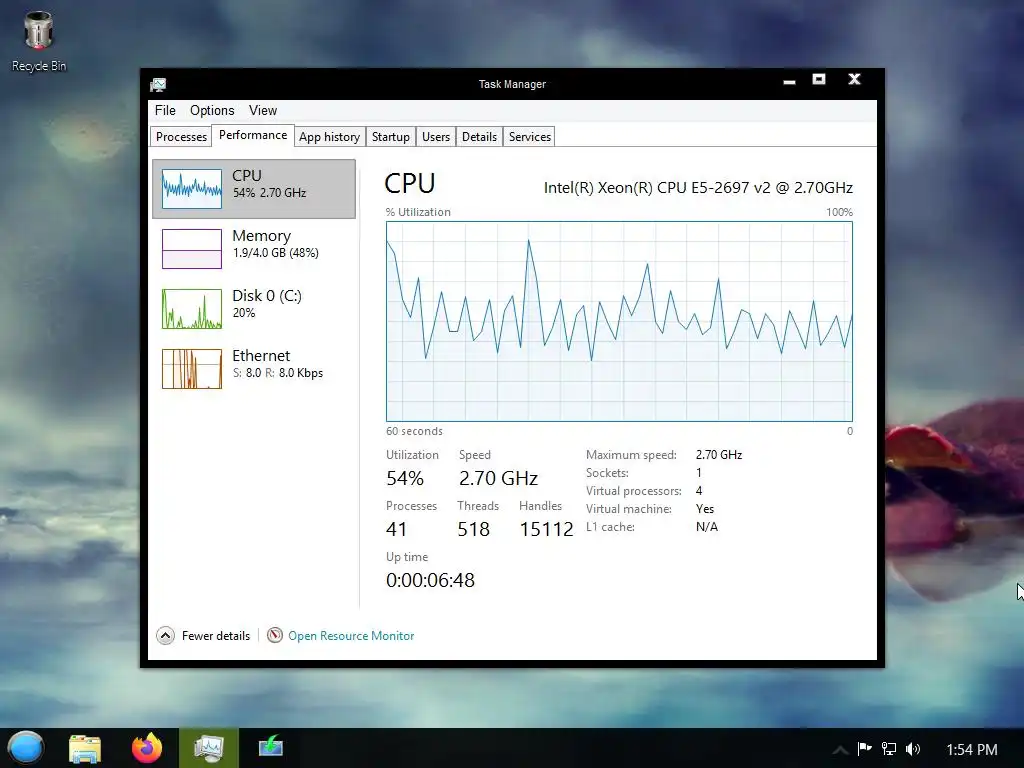Open File Explorer from the taskbar
The image size is (1024, 768).
(x=85, y=748)
